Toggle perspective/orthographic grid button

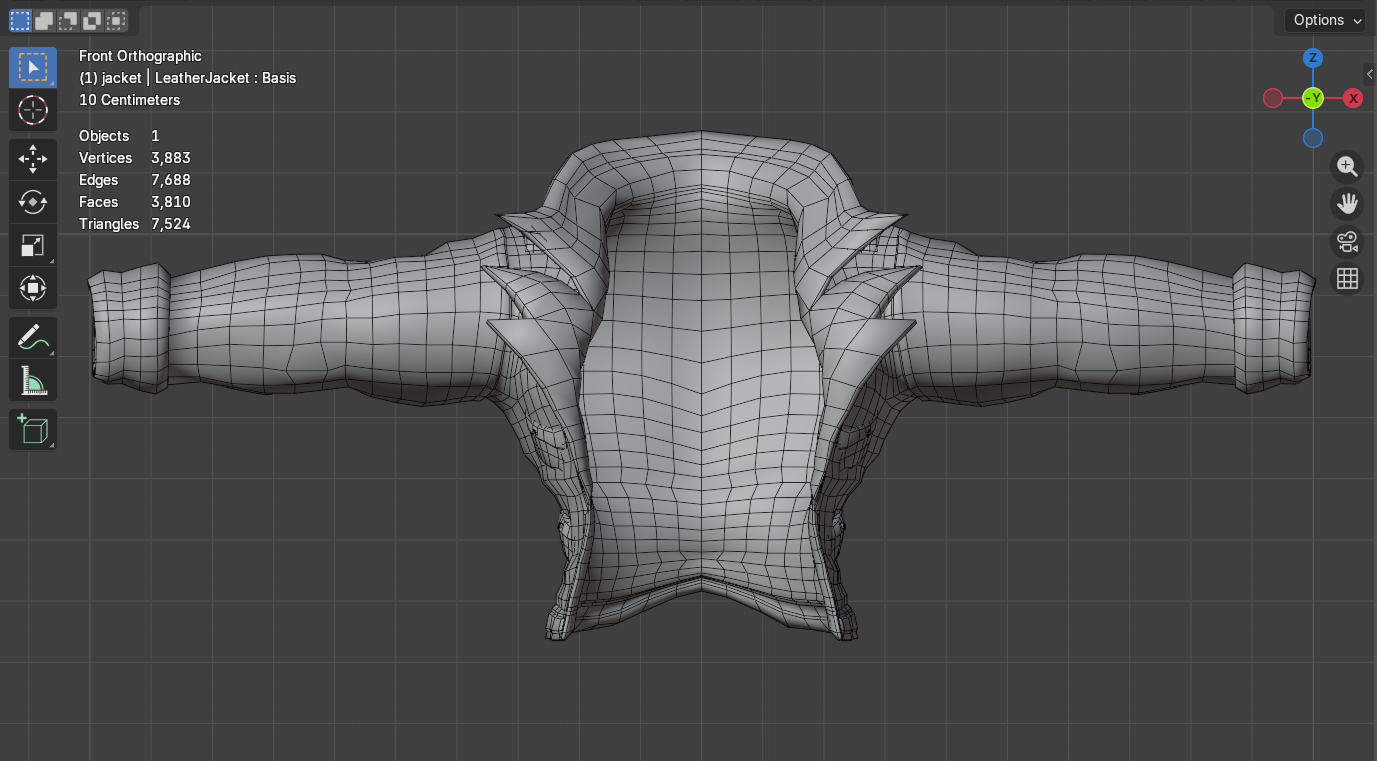coord(1347,279)
